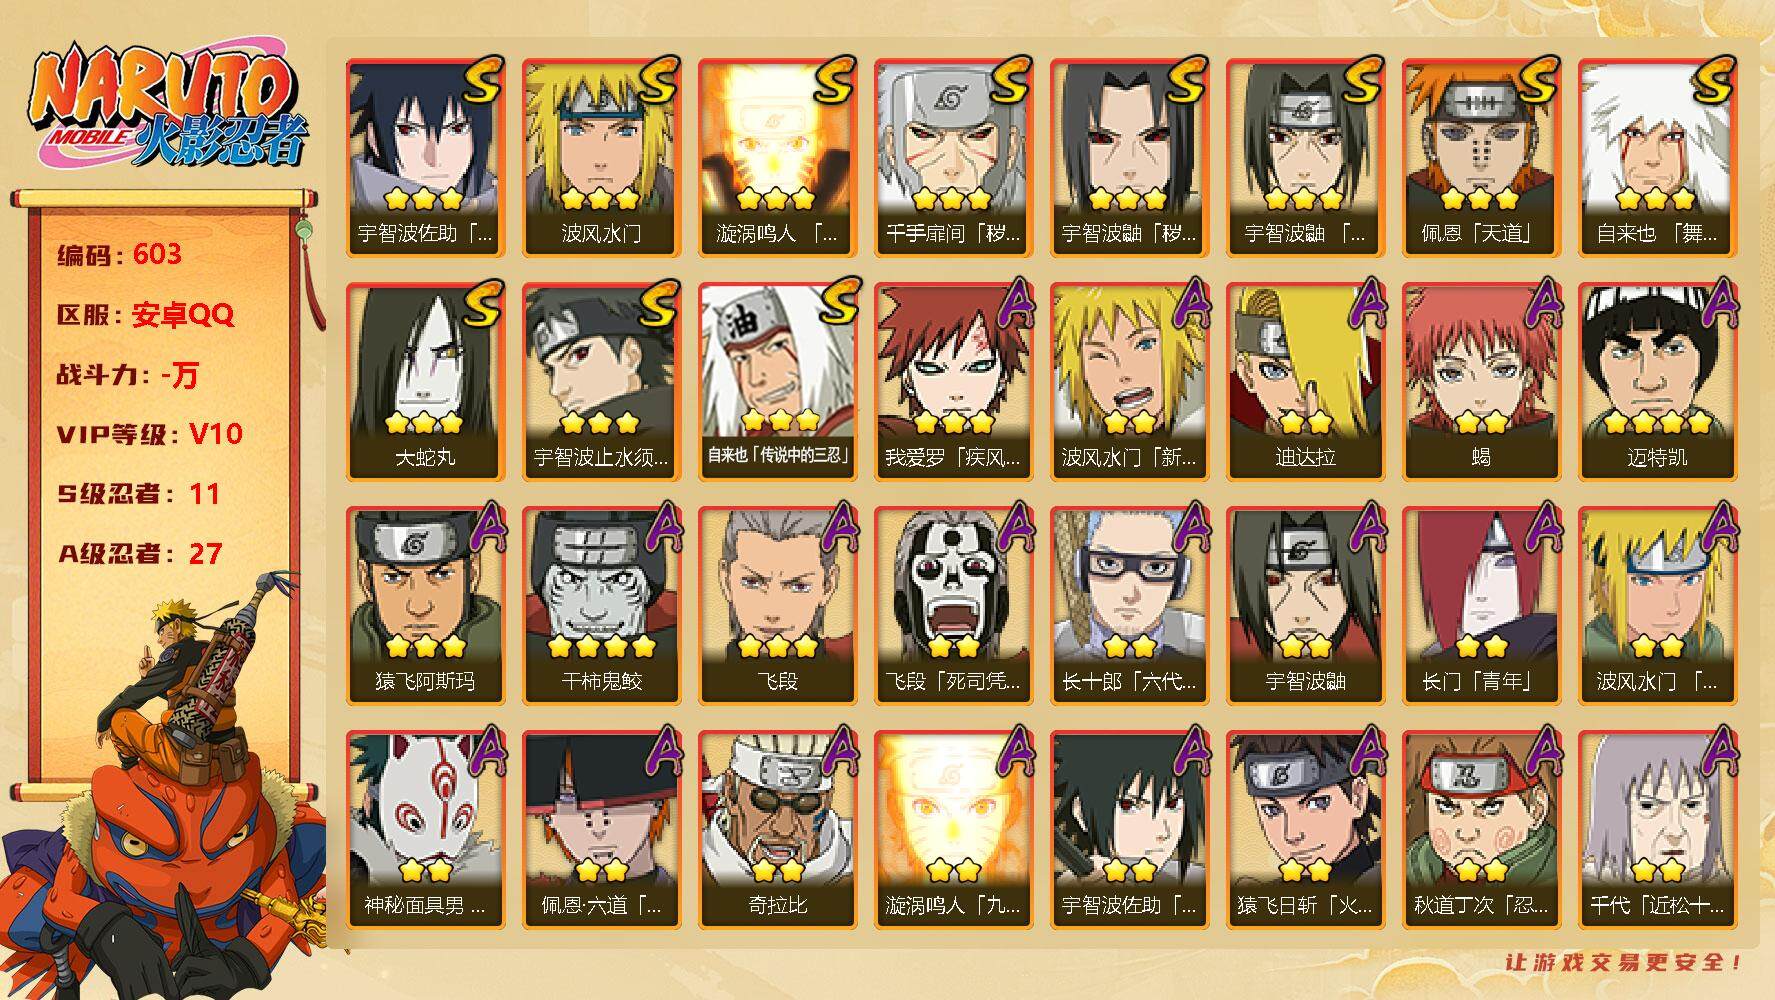
Task: Choose the 干柿鬼鲛 card
Action: (x=601, y=605)
